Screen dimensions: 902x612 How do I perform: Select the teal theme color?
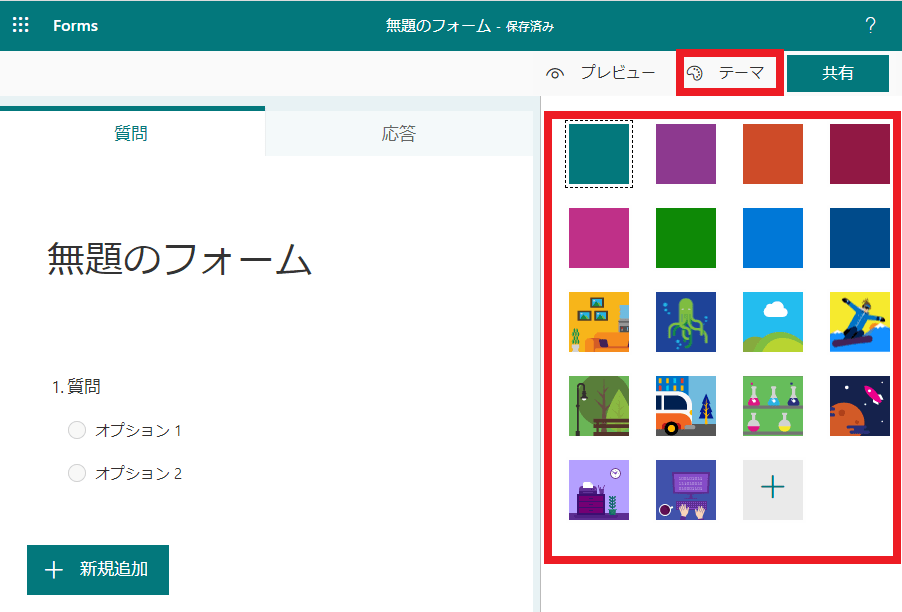pyautogui.click(x=599, y=154)
